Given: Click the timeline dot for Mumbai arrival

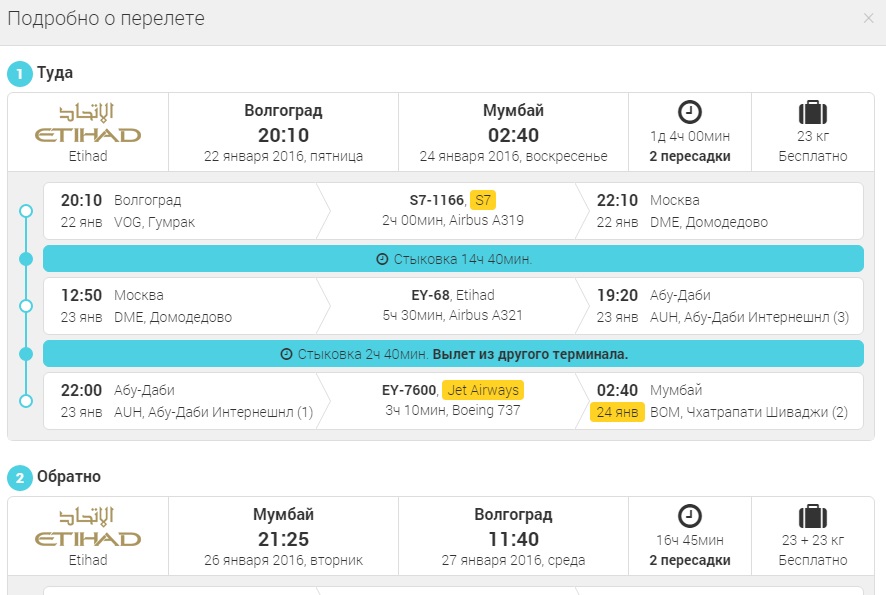Looking at the screenshot, I should pyautogui.click(x=26, y=401).
